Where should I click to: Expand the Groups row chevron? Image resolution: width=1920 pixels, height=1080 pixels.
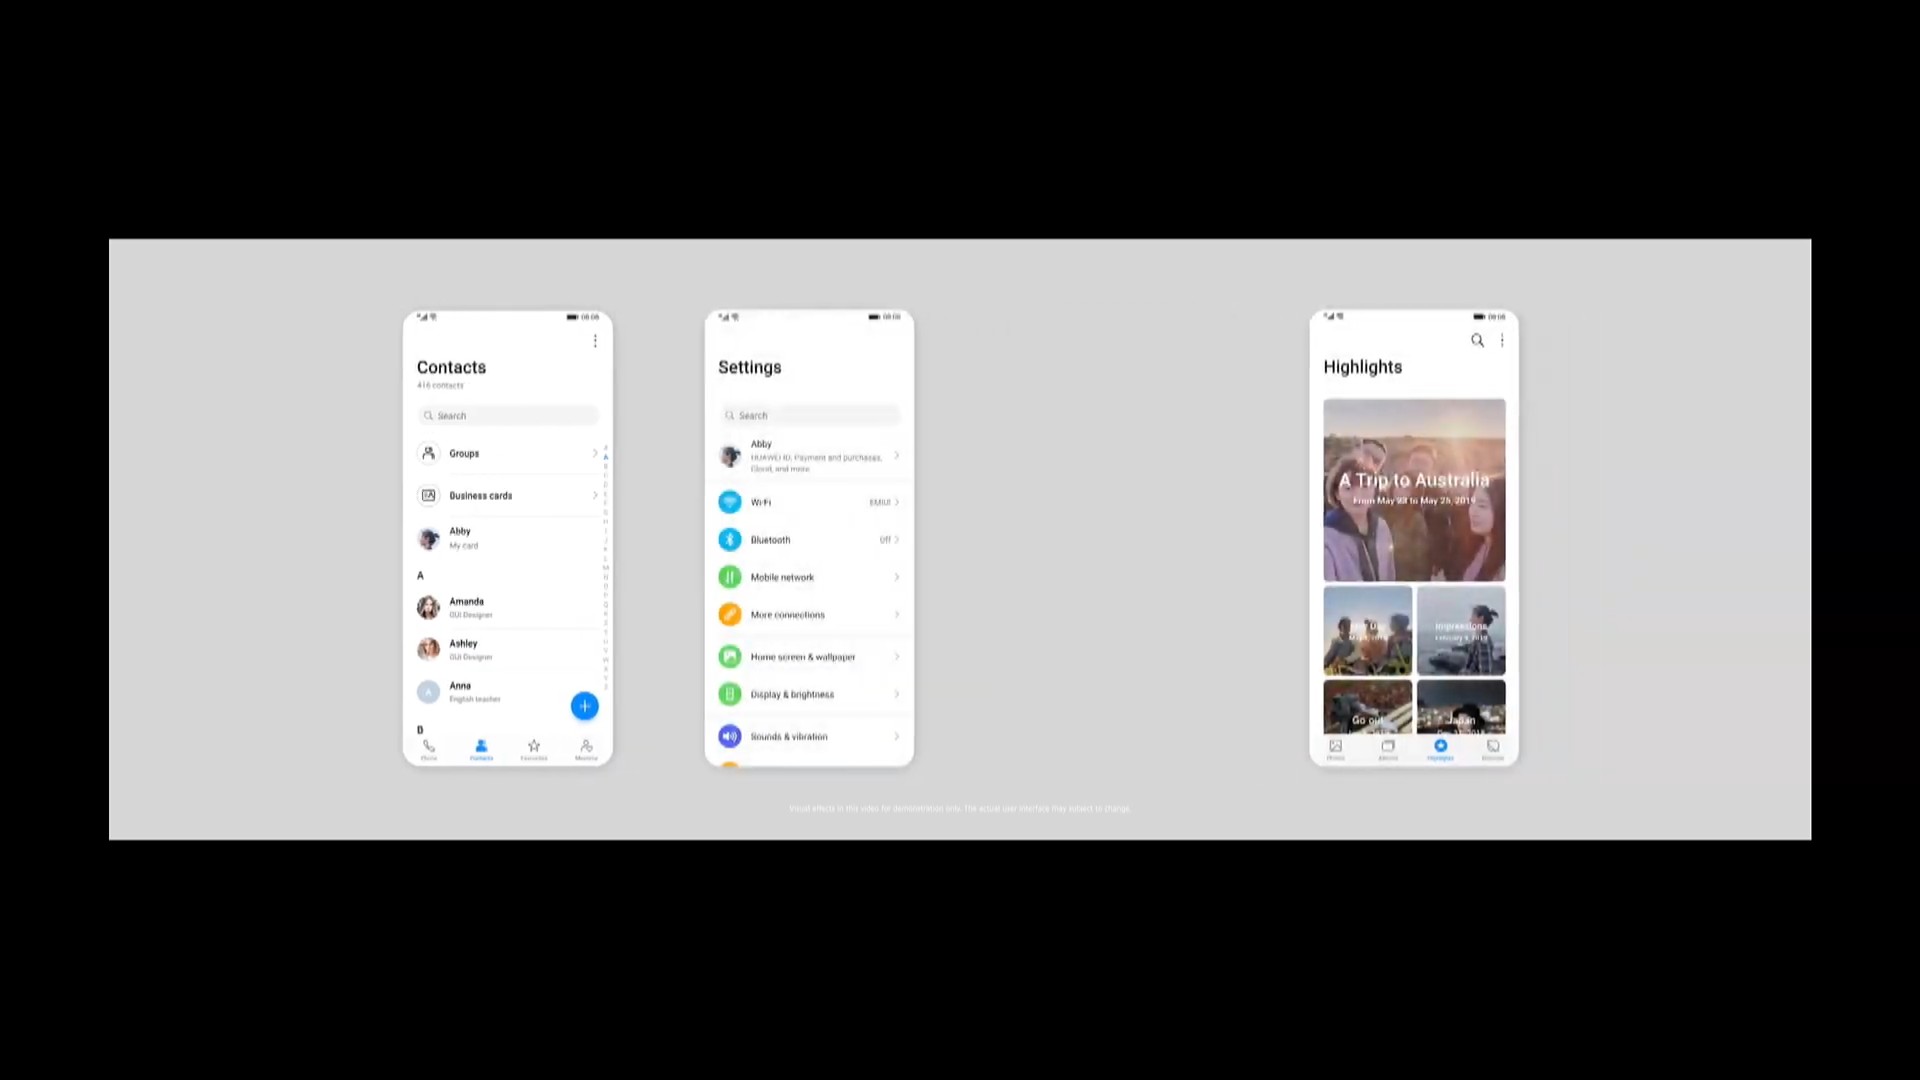tap(594, 453)
